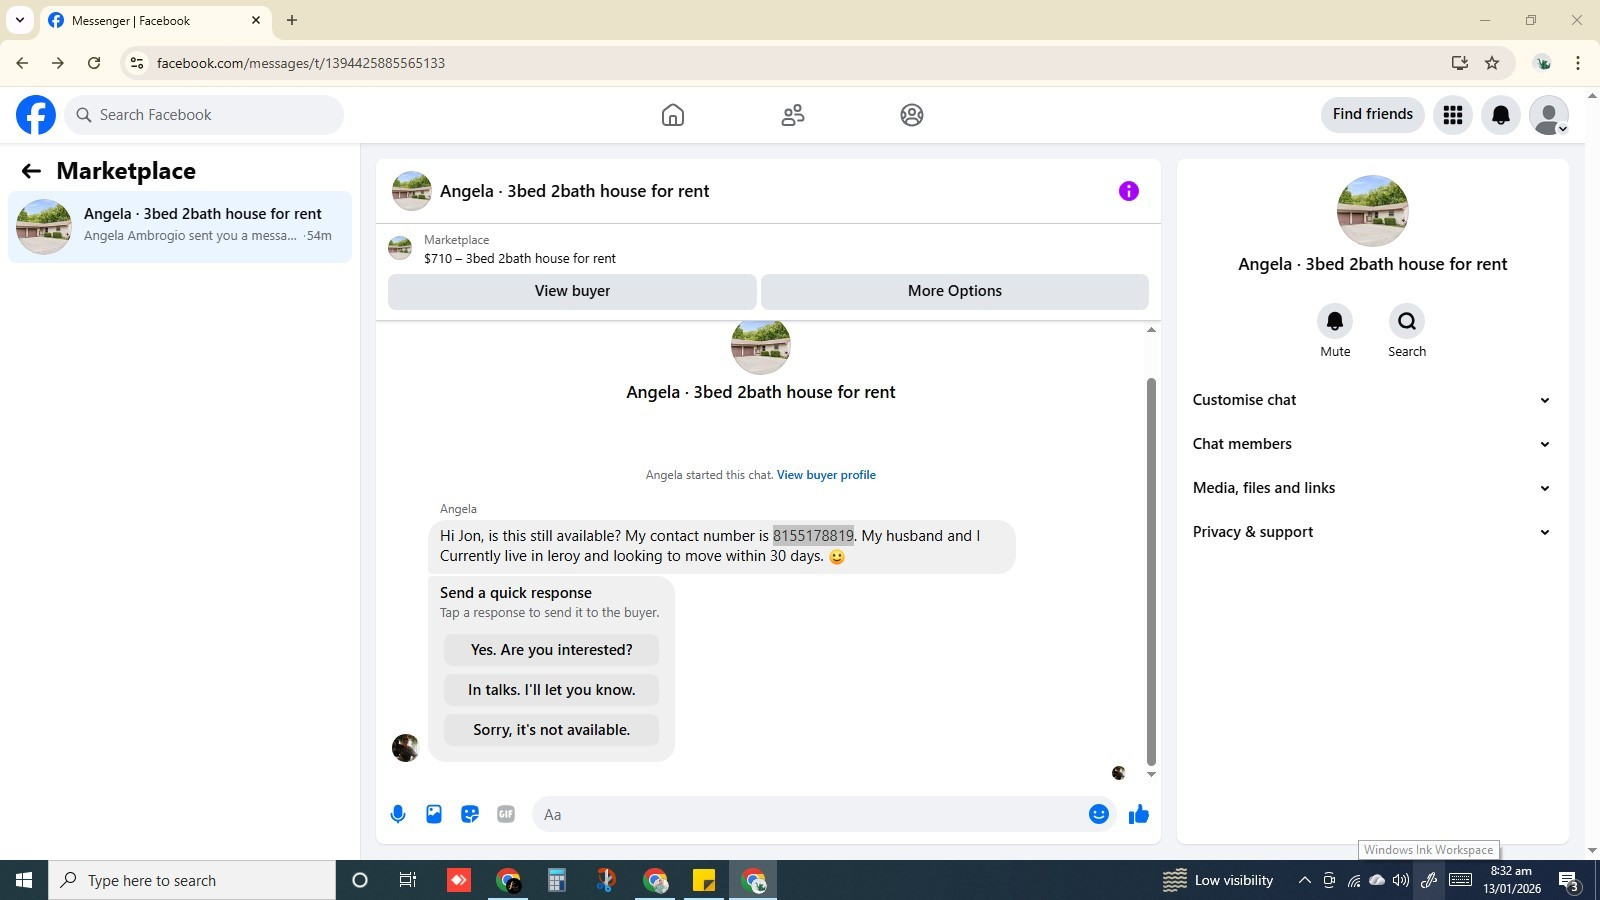Image resolution: width=1600 pixels, height=900 pixels.
Task: View site information icon in address bar
Action: (x=137, y=63)
